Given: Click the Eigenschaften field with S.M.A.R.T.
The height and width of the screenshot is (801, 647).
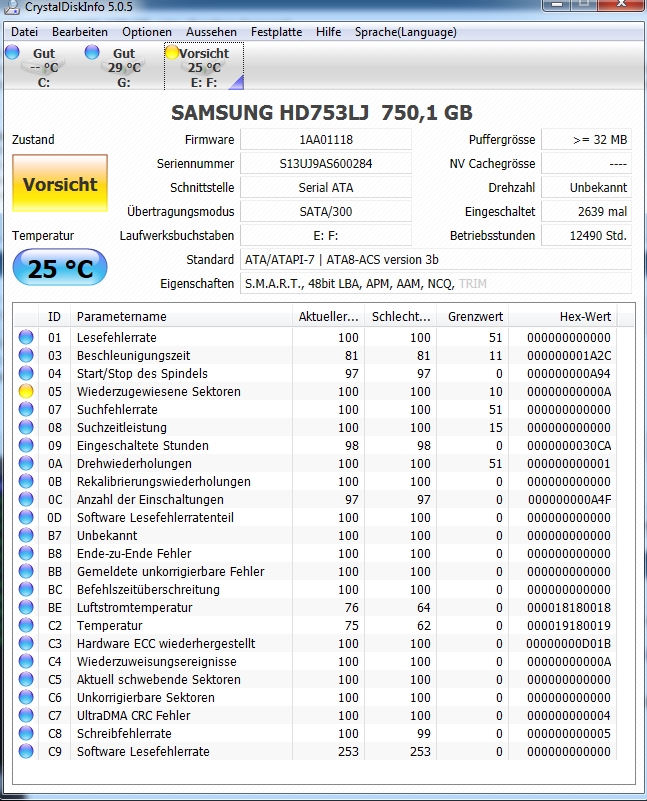Looking at the screenshot, I should [x=436, y=284].
